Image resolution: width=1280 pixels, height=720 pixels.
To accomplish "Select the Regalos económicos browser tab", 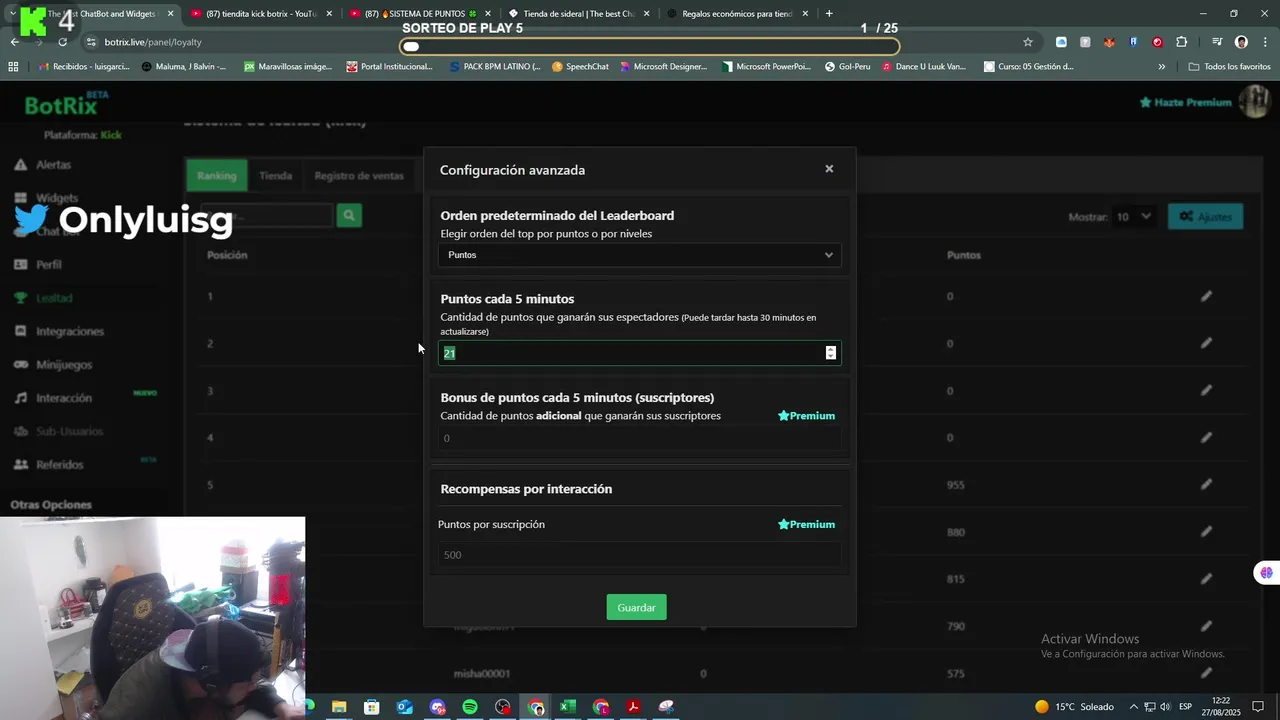I will pos(738,14).
